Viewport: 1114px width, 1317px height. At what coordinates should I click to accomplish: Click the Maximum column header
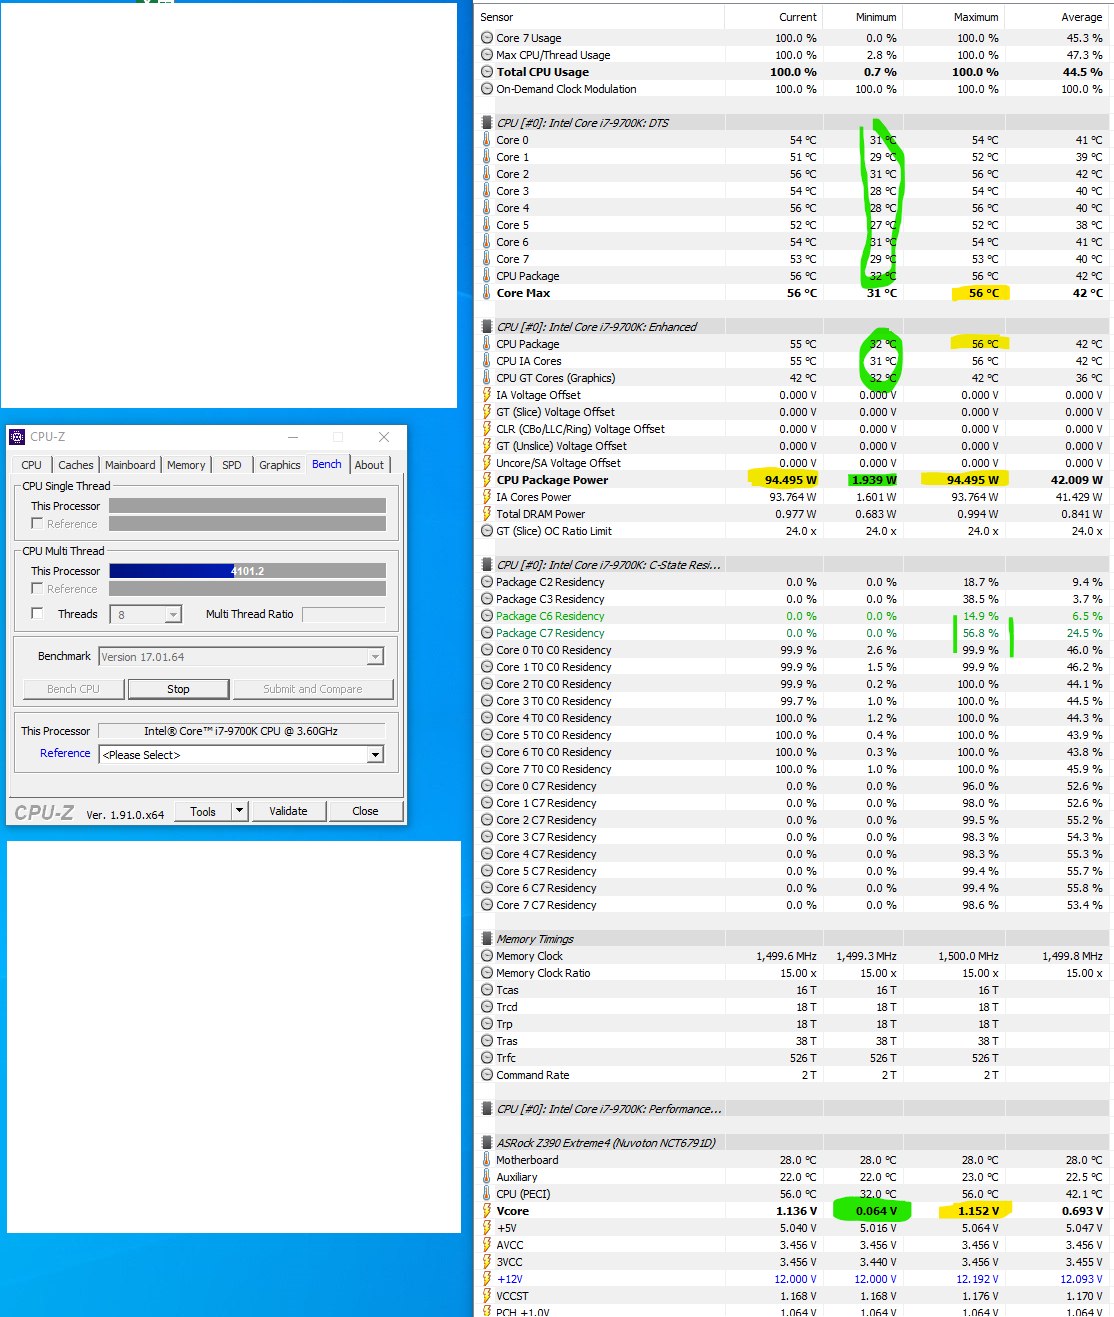tap(954, 17)
